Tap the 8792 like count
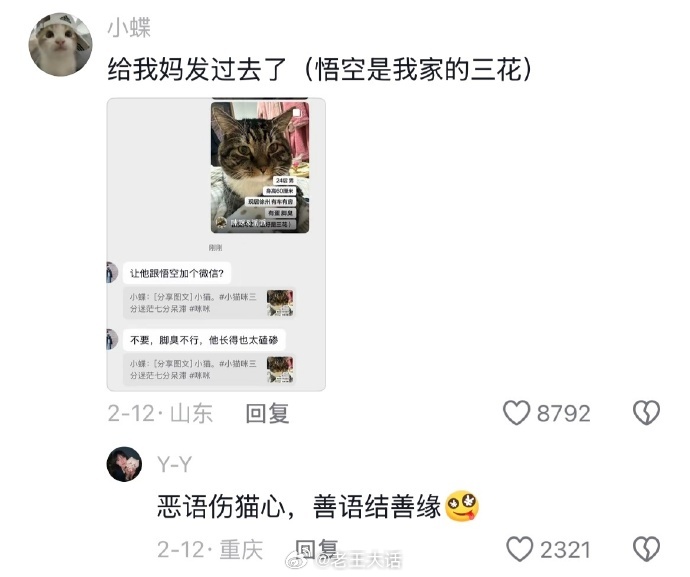Screen dimensions: 690x577 coord(564,414)
